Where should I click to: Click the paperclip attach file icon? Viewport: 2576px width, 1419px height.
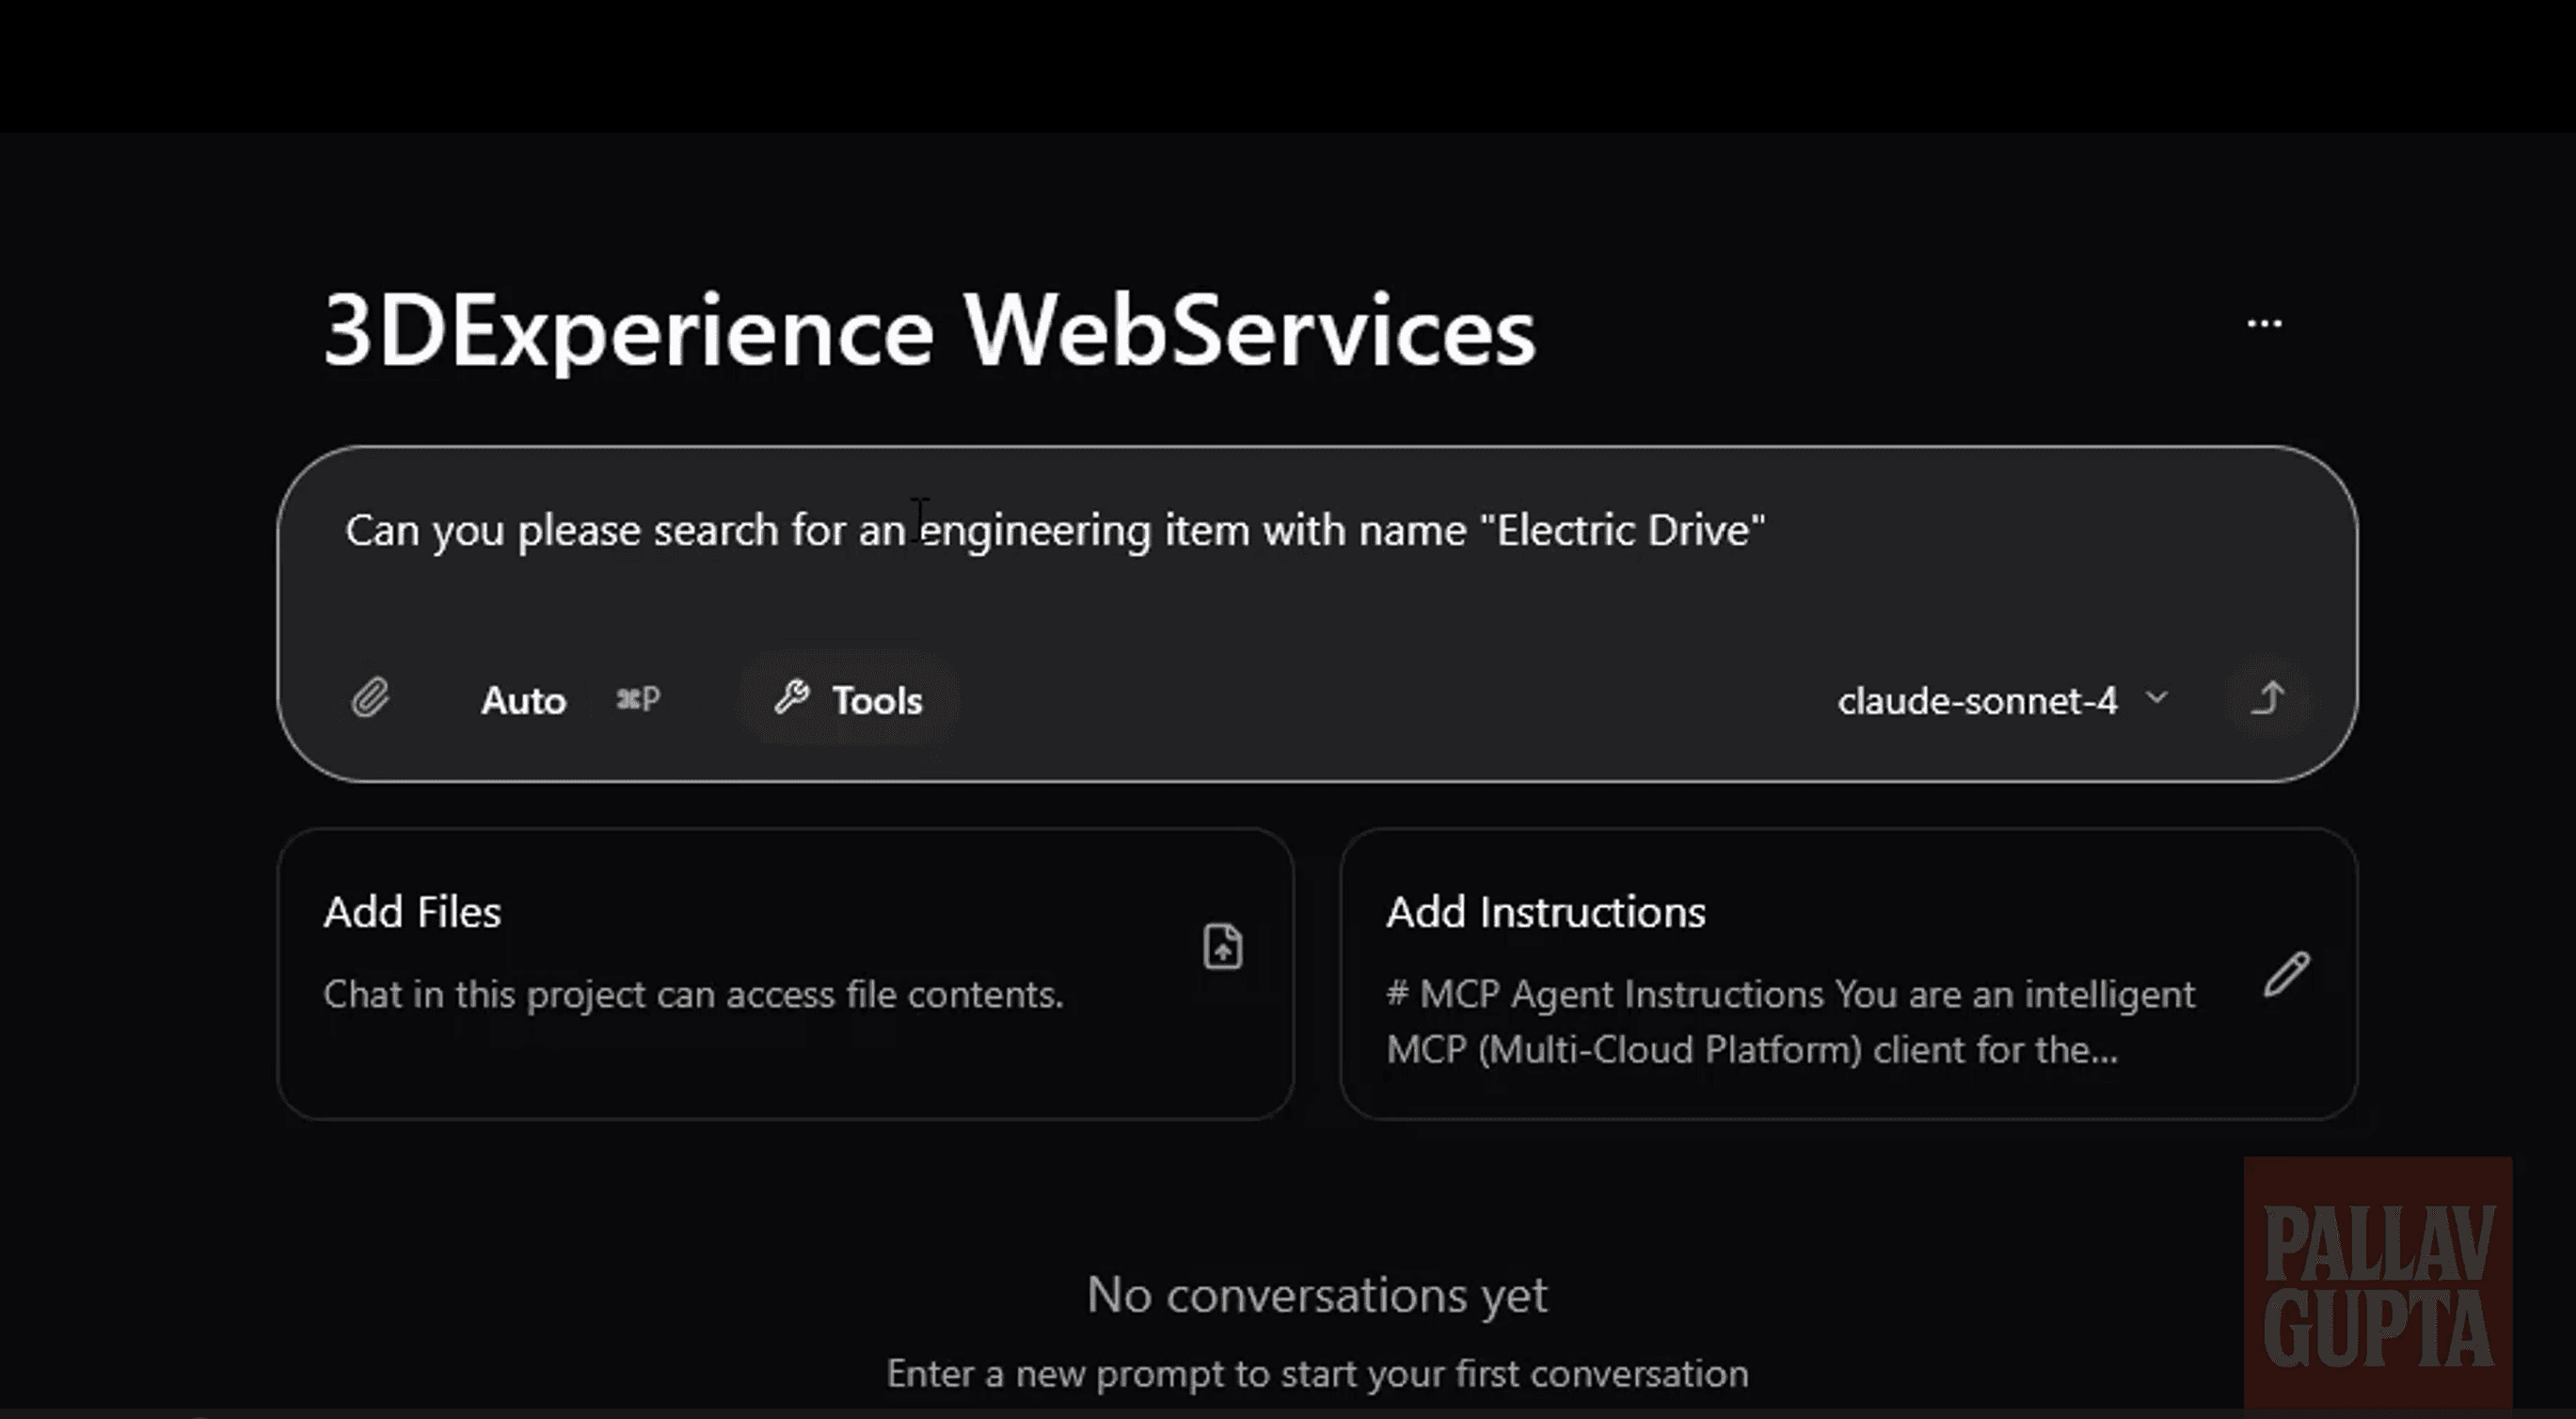click(x=370, y=698)
